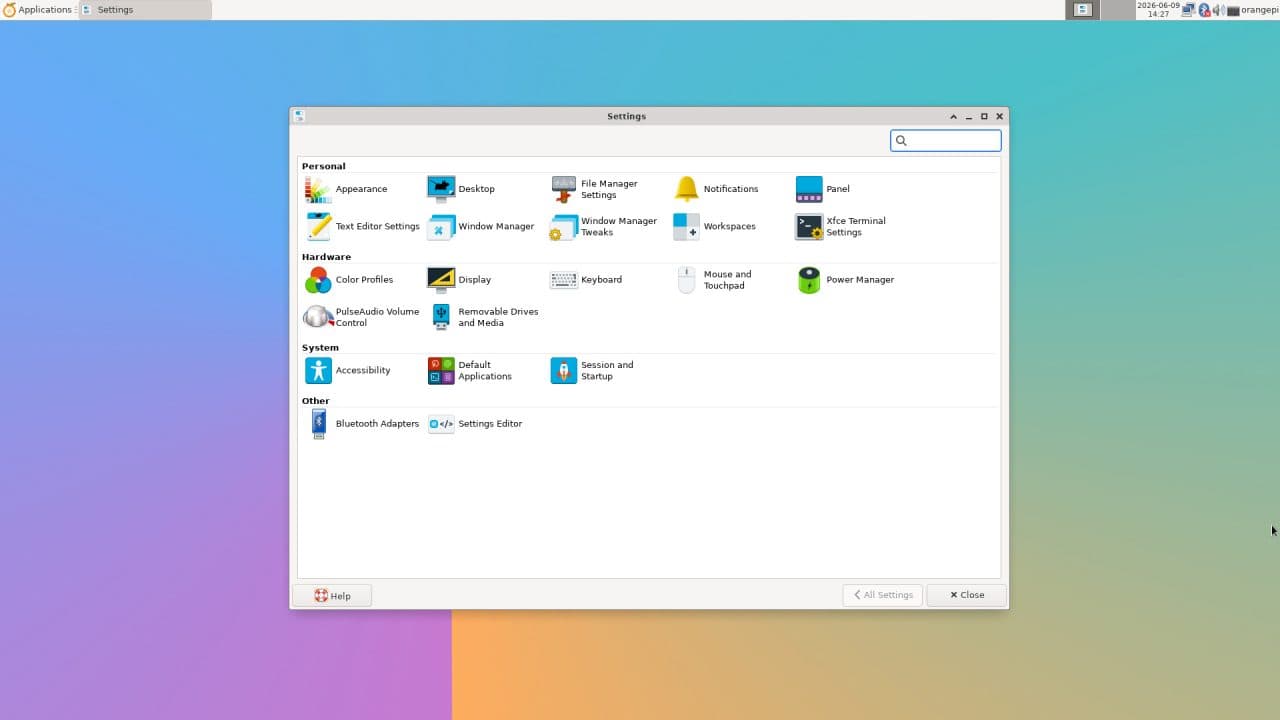Image resolution: width=1280 pixels, height=720 pixels.
Task: Open the Color Profiles icon
Action: (318, 280)
